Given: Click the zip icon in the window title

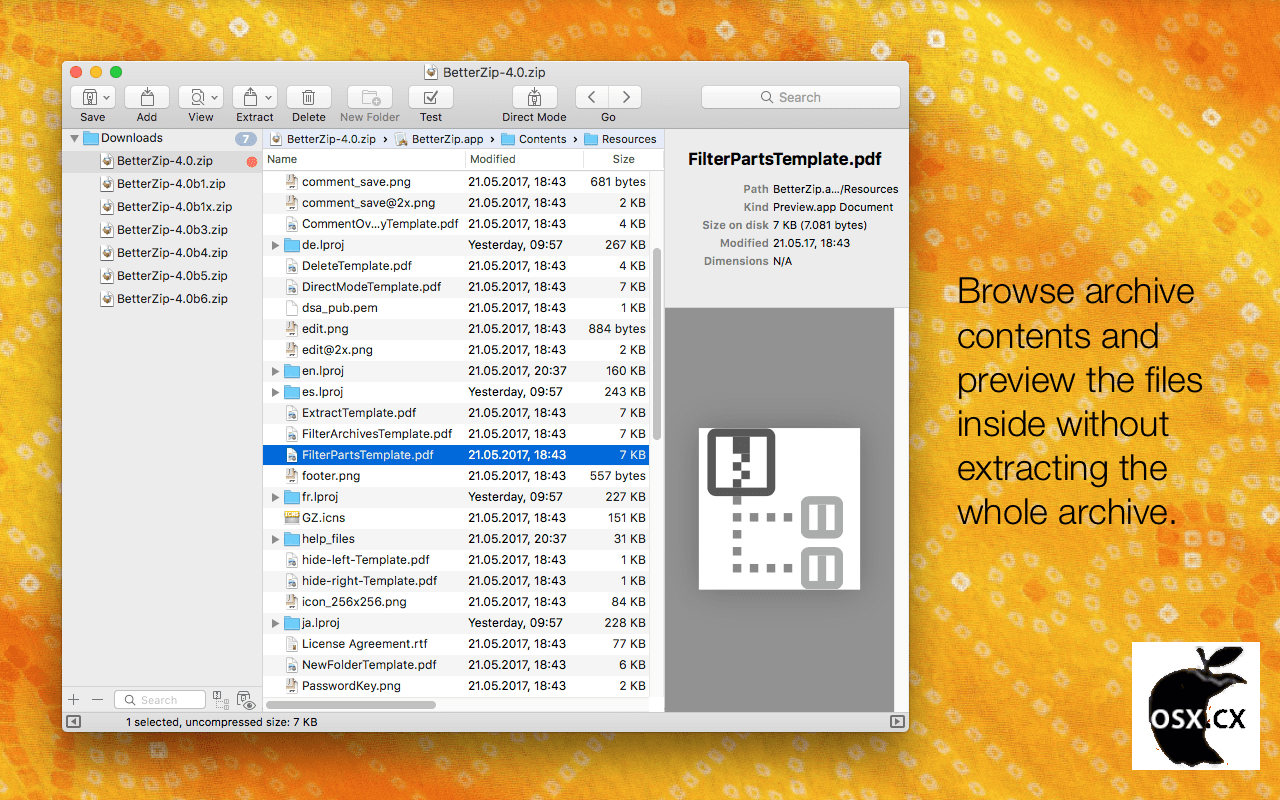Looking at the screenshot, I should [x=431, y=72].
